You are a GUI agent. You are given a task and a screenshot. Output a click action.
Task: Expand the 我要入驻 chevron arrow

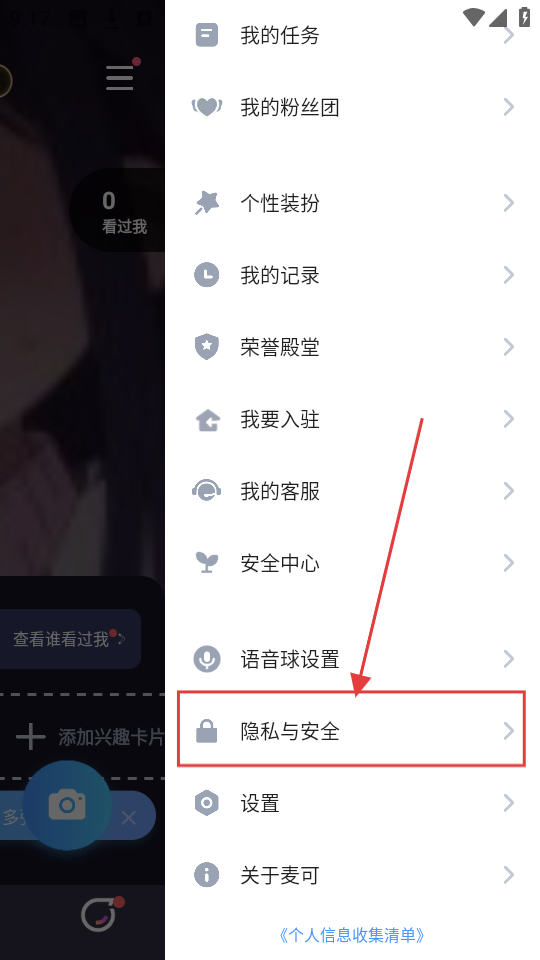coord(508,419)
